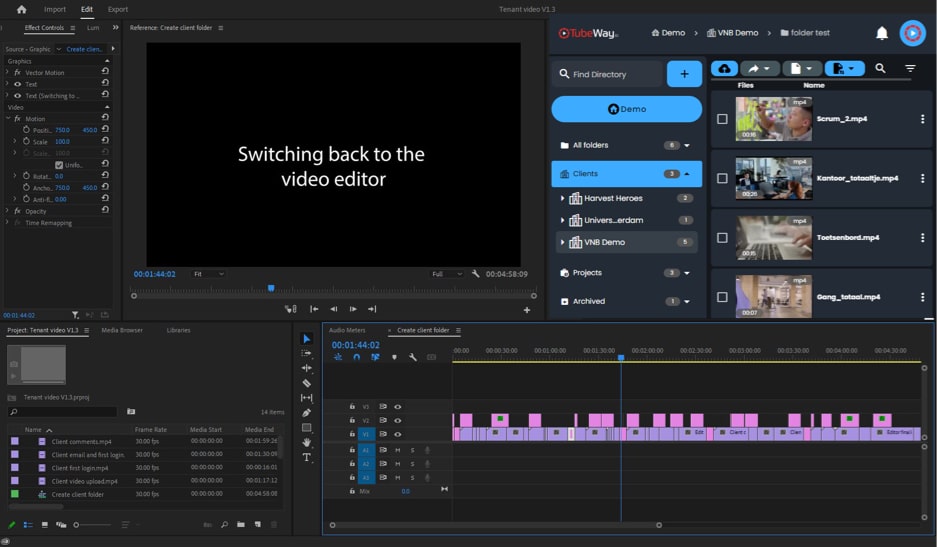Toggle V2 track output eye
Screen dimensions: 937x547
click(397, 420)
